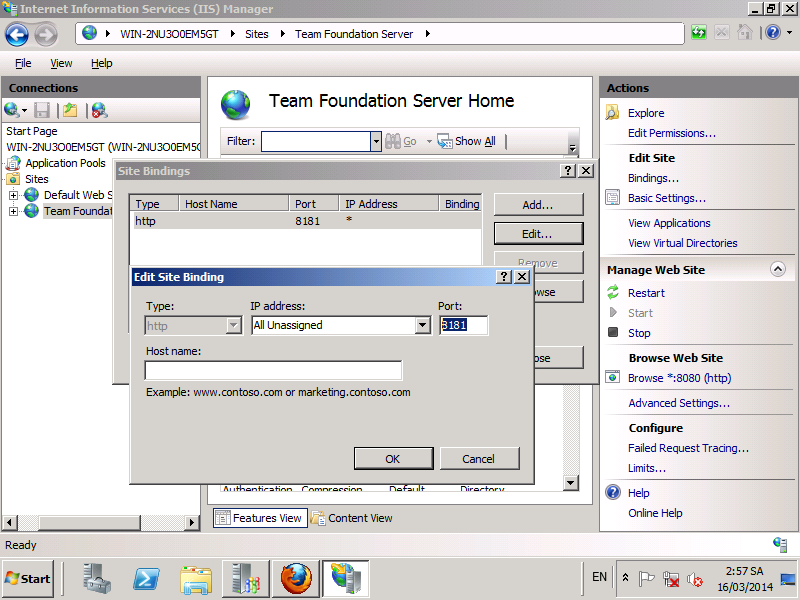Screen dimensions: 800x600
Task: Click the Start Page tree item
Action: (x=32, y=131)
